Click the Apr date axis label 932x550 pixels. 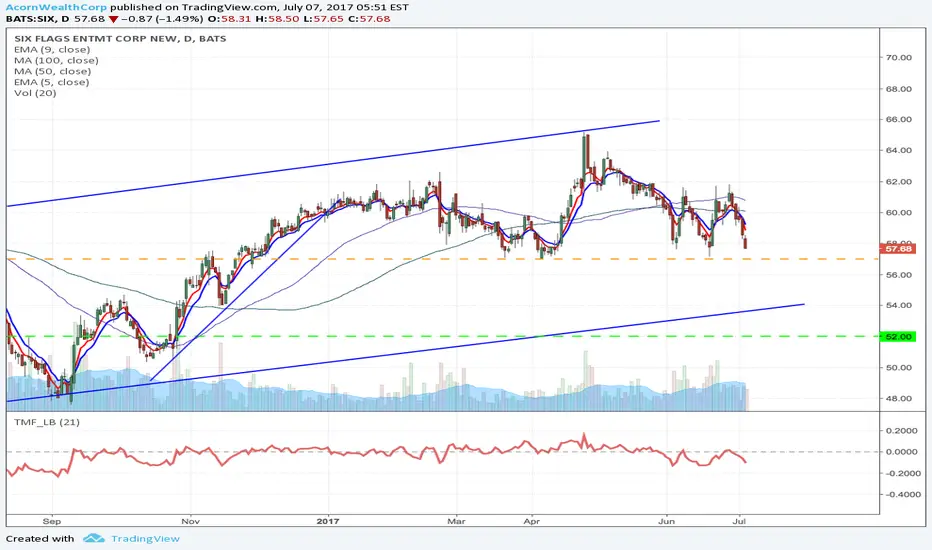tap(531, 521)
